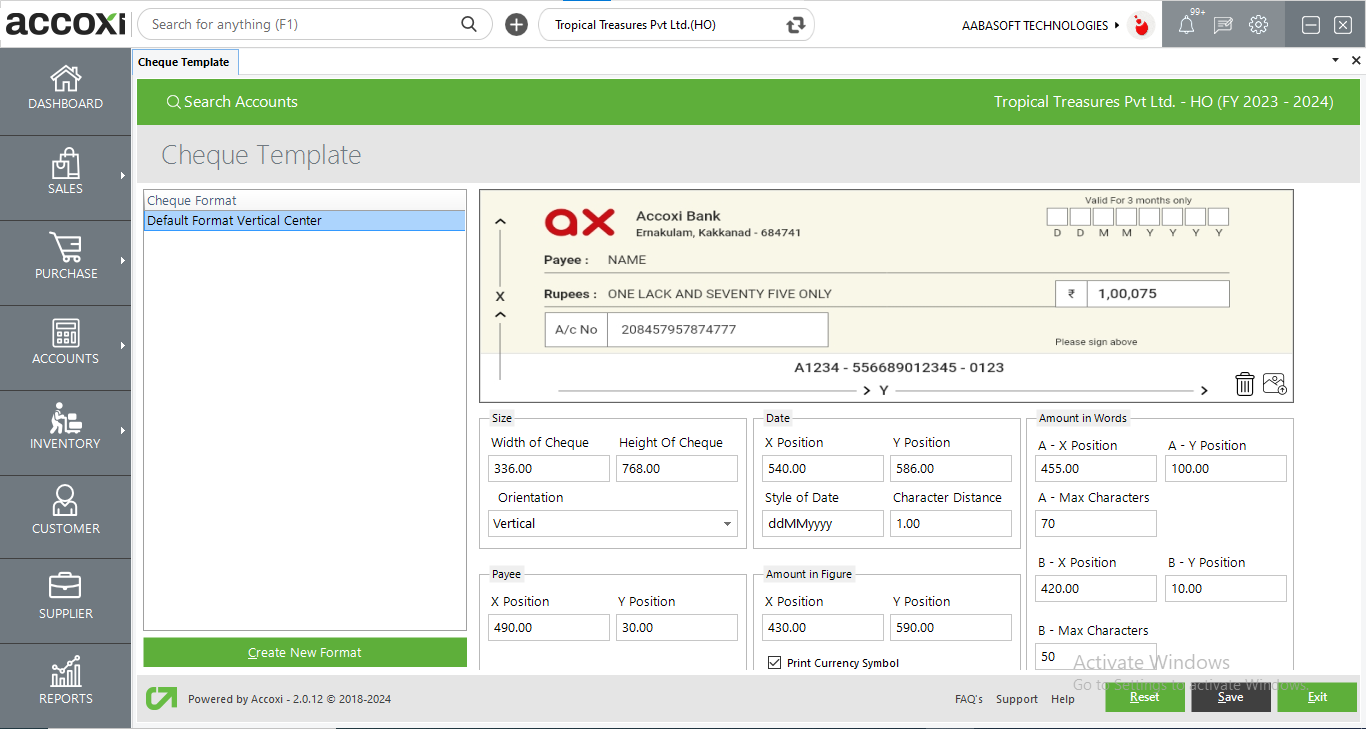Select Default Format Vertical Center format

pyautogui.click(x=304, y=220)
